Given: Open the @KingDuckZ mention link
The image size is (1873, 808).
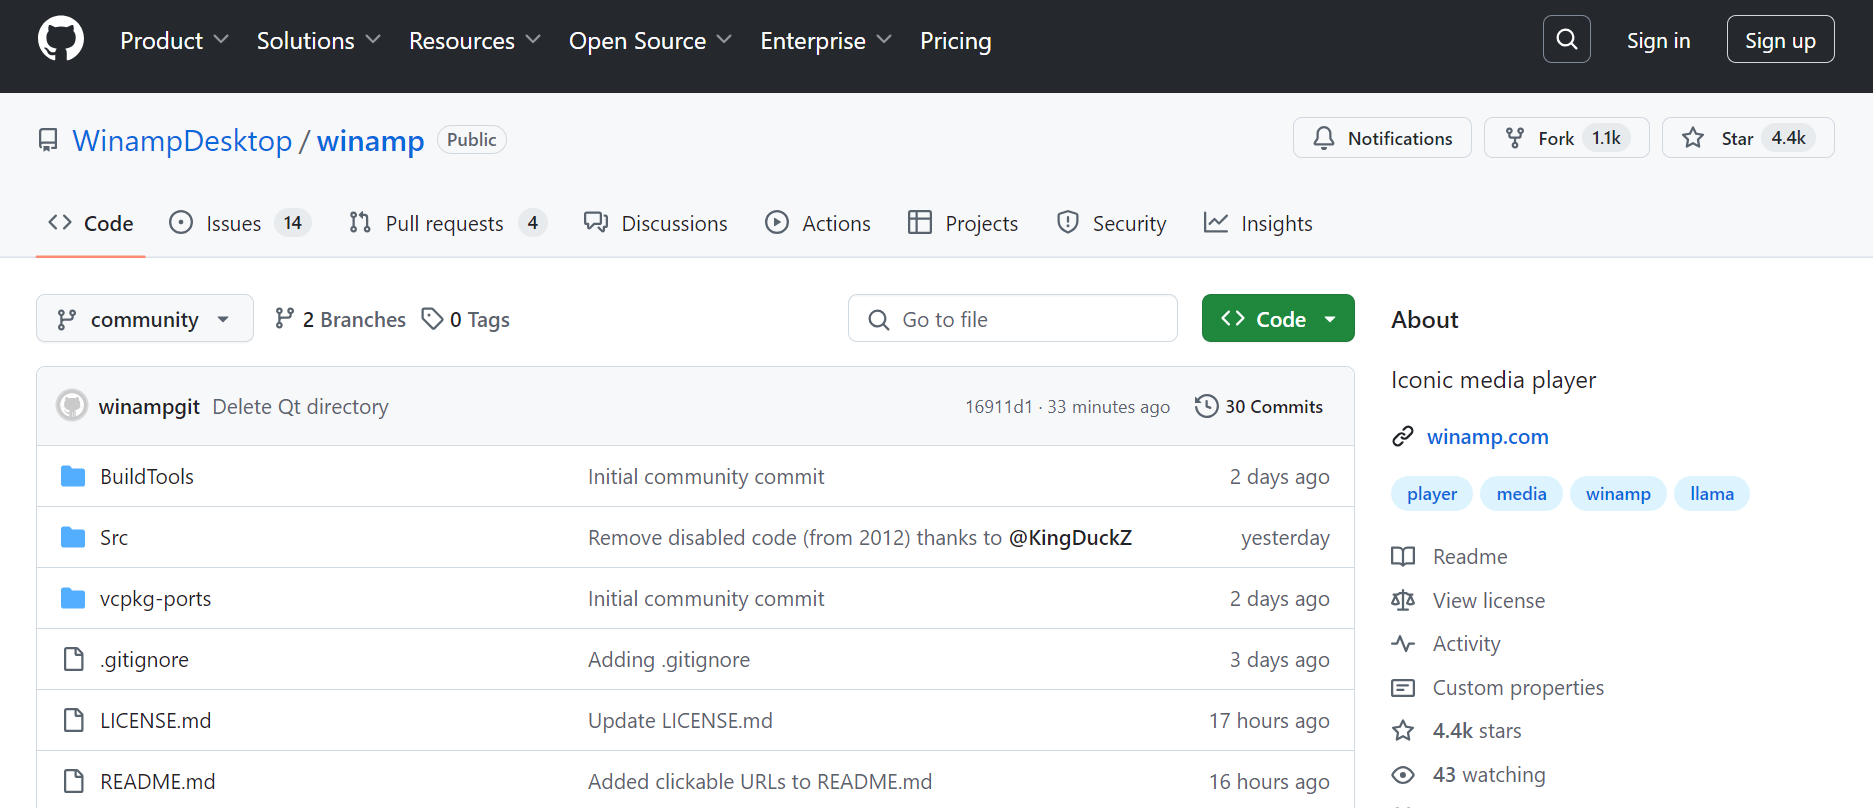Looking at the screenshot, I should (1070, 538).
